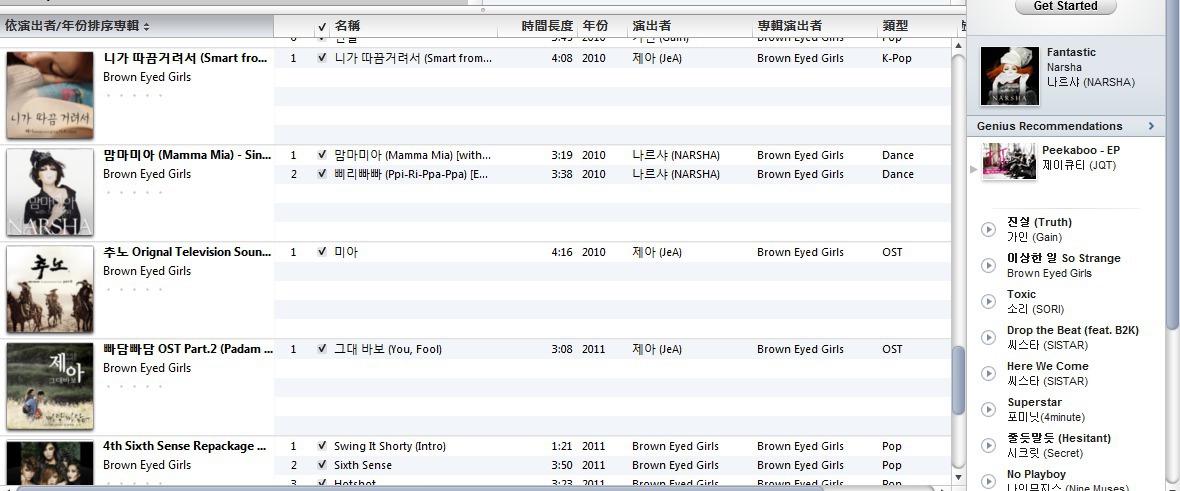The height and width of the screenshot is (491, 1180).
Task: Uncheck the 그대 바보 (You, Fool) checkbox
Action: click(x=322, y=349)
